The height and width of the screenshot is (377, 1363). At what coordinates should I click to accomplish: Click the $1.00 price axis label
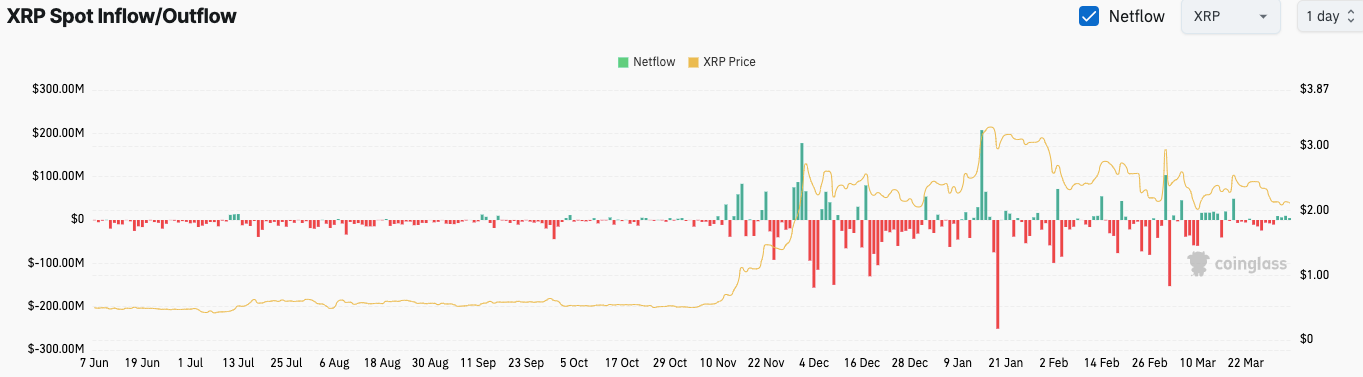tap(1314, 275)
